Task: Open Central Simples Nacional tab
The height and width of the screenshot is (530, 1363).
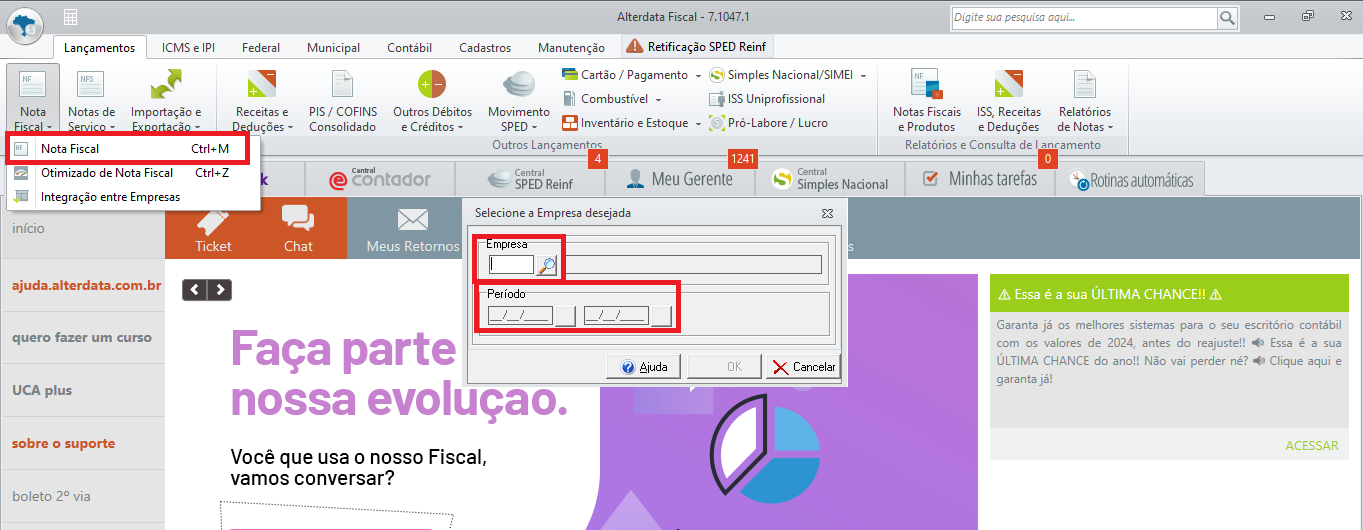Action: [831, 178]
